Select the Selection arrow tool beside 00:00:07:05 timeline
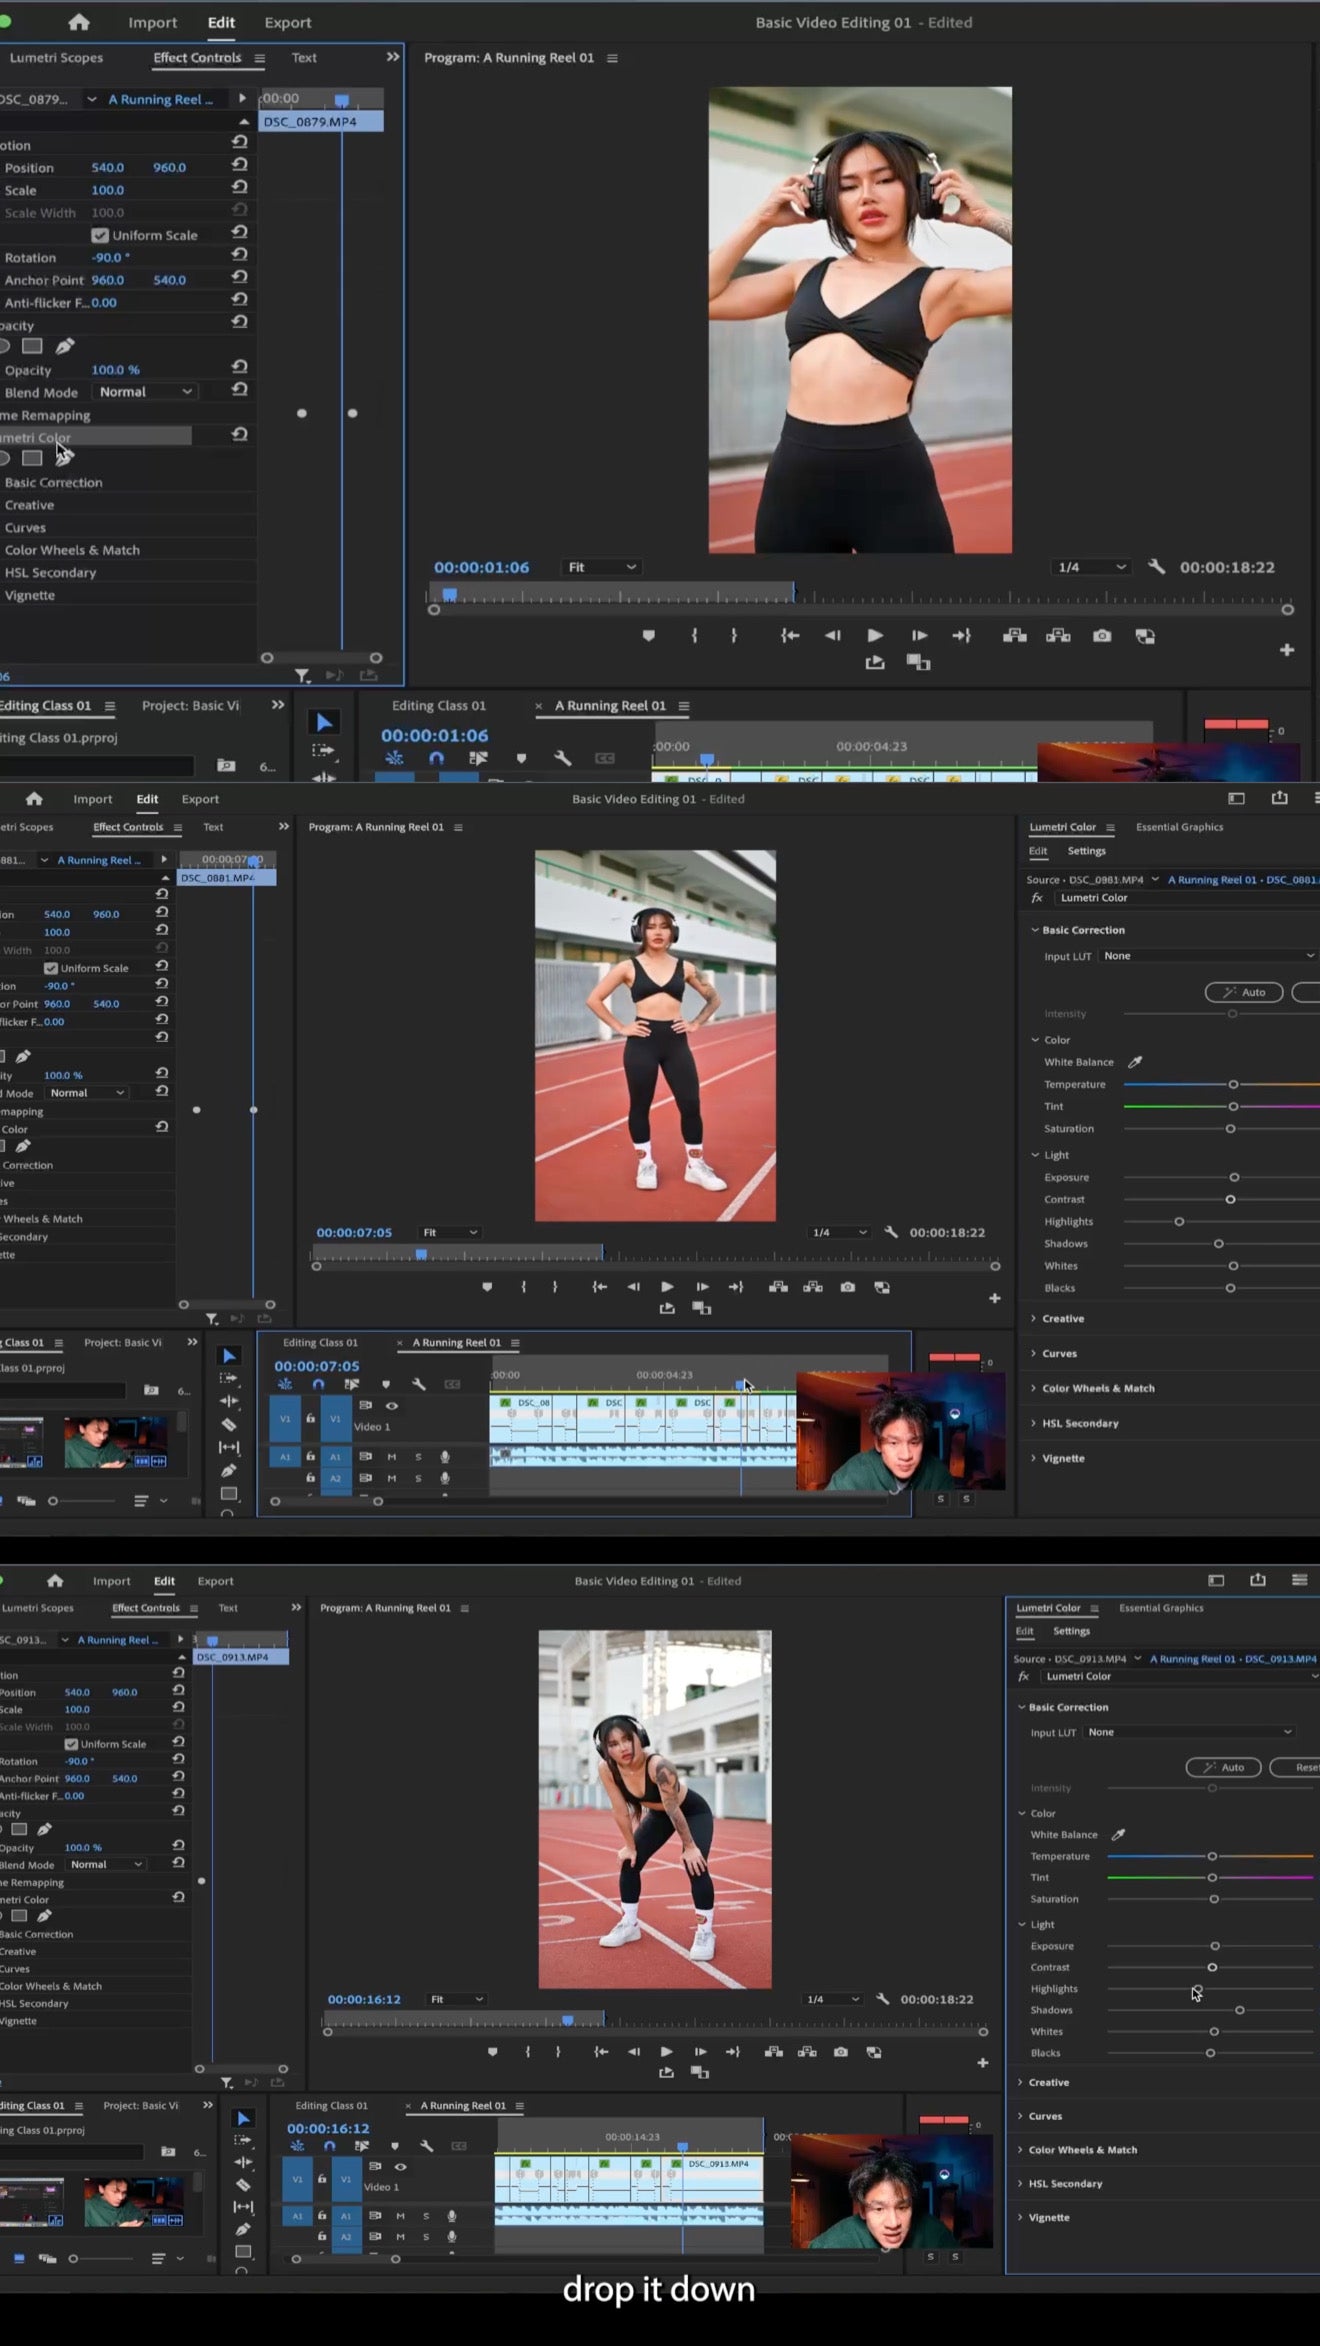 point(229,1356)
